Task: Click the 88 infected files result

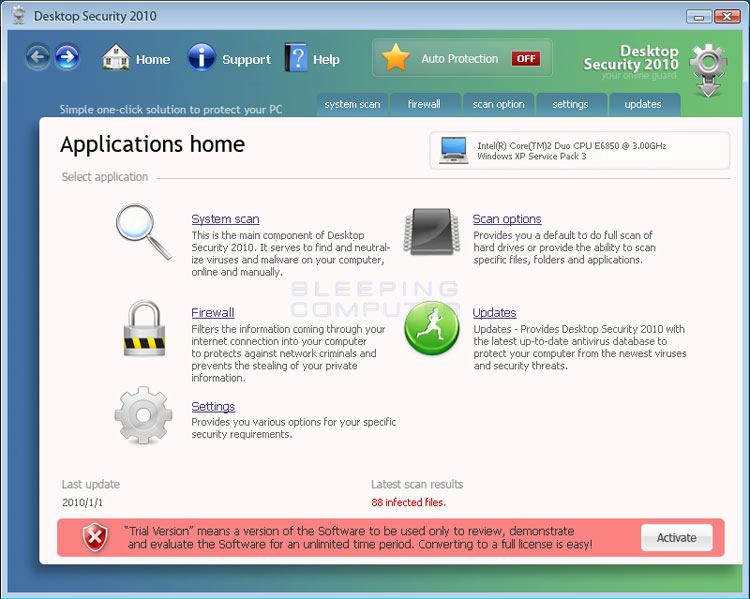Action: click(408, 502)
